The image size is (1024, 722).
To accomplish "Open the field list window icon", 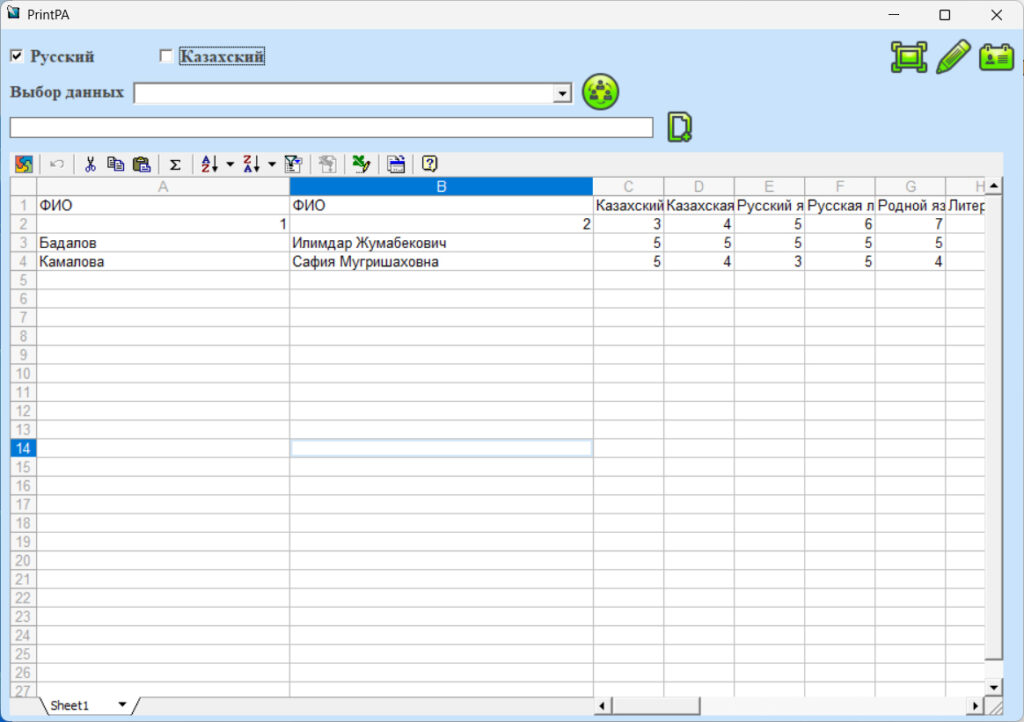I will tap(396, 164).
